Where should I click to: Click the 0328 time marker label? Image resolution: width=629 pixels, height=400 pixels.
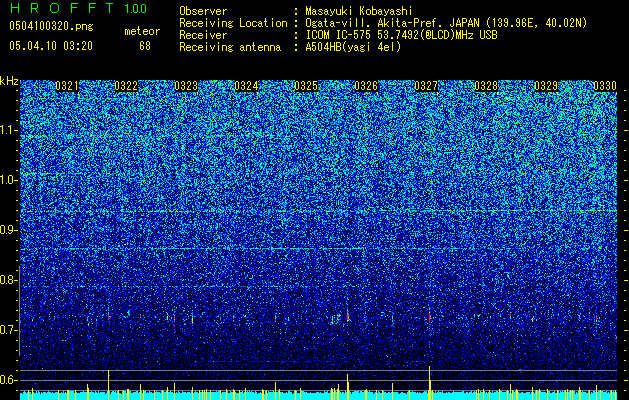click(486, 86)
